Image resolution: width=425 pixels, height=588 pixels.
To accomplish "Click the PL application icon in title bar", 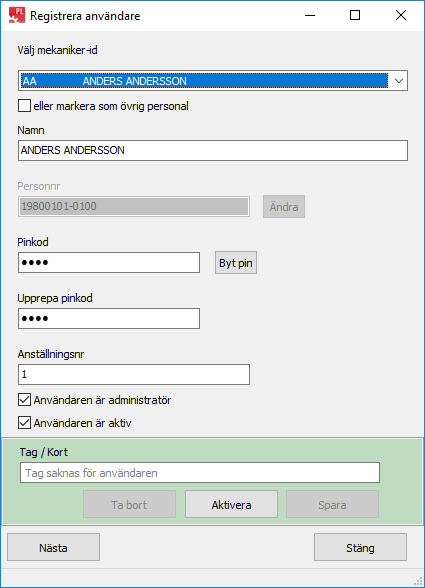I will coord(17,15).
